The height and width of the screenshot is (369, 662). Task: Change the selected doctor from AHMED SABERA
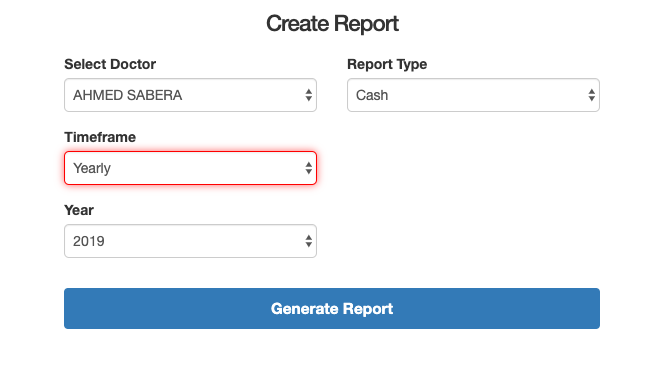[190, 95]
